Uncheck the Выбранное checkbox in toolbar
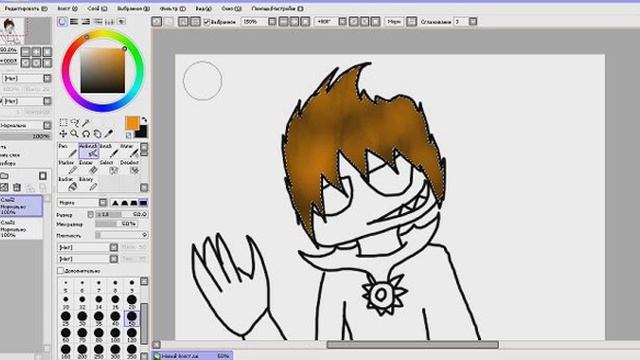This screenshot has height=360, width=640. pyautogui.click(x=207, y=22)
